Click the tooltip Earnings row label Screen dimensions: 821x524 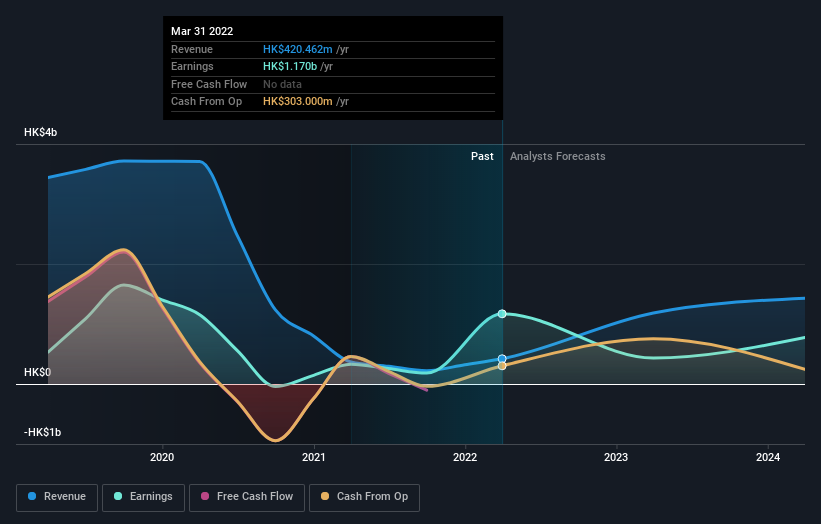click(192, 66)
